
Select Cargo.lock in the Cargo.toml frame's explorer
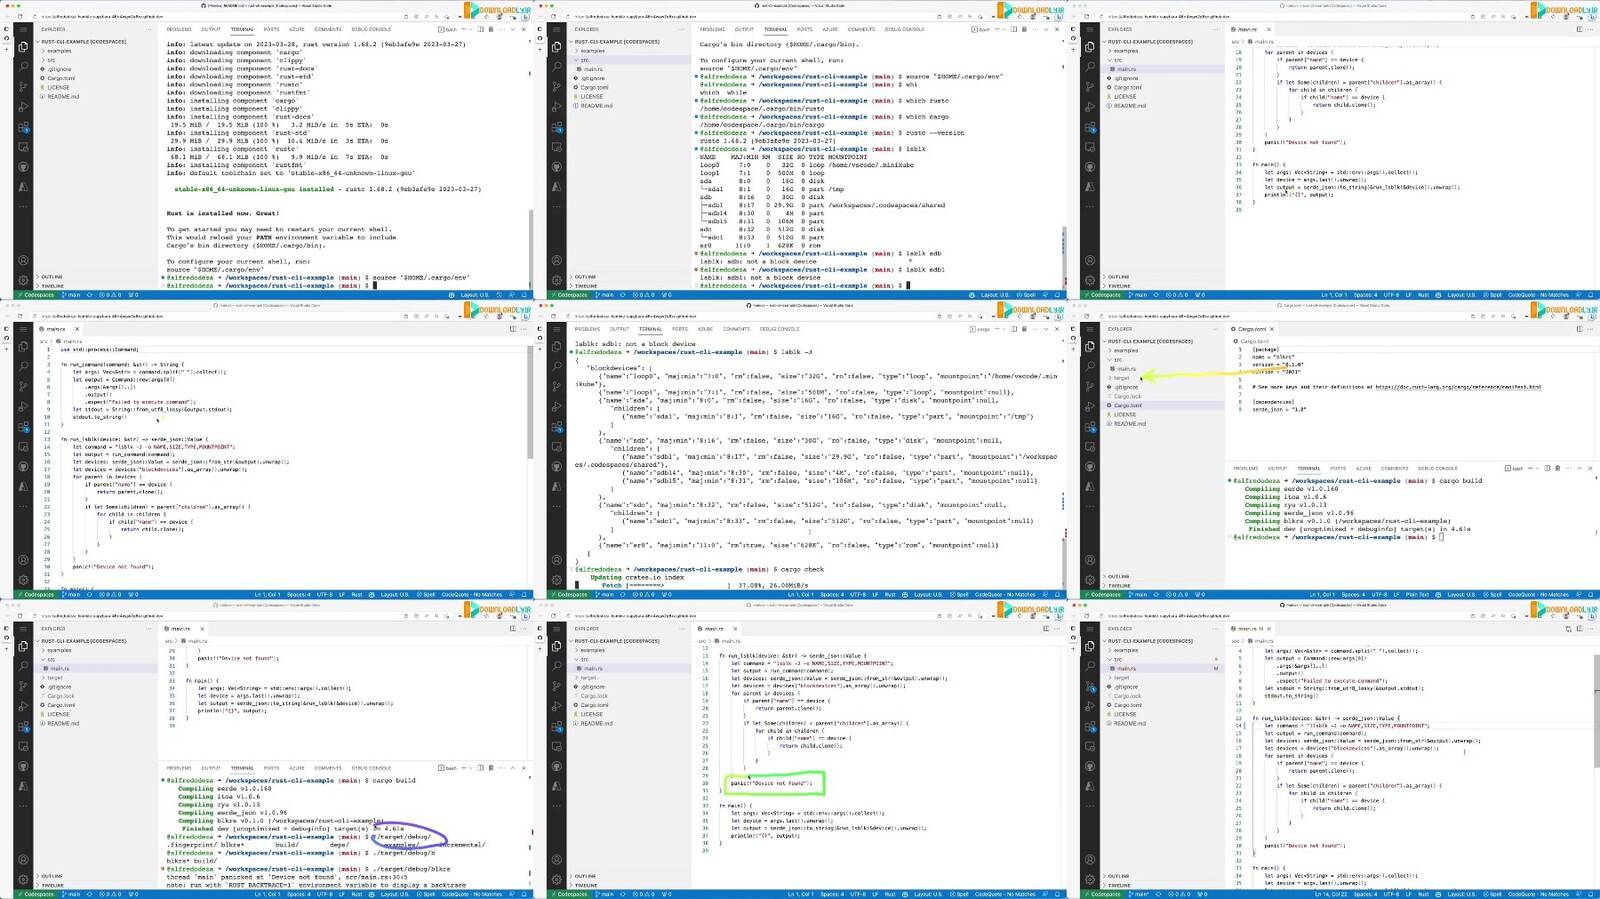tap(1127, 396)
